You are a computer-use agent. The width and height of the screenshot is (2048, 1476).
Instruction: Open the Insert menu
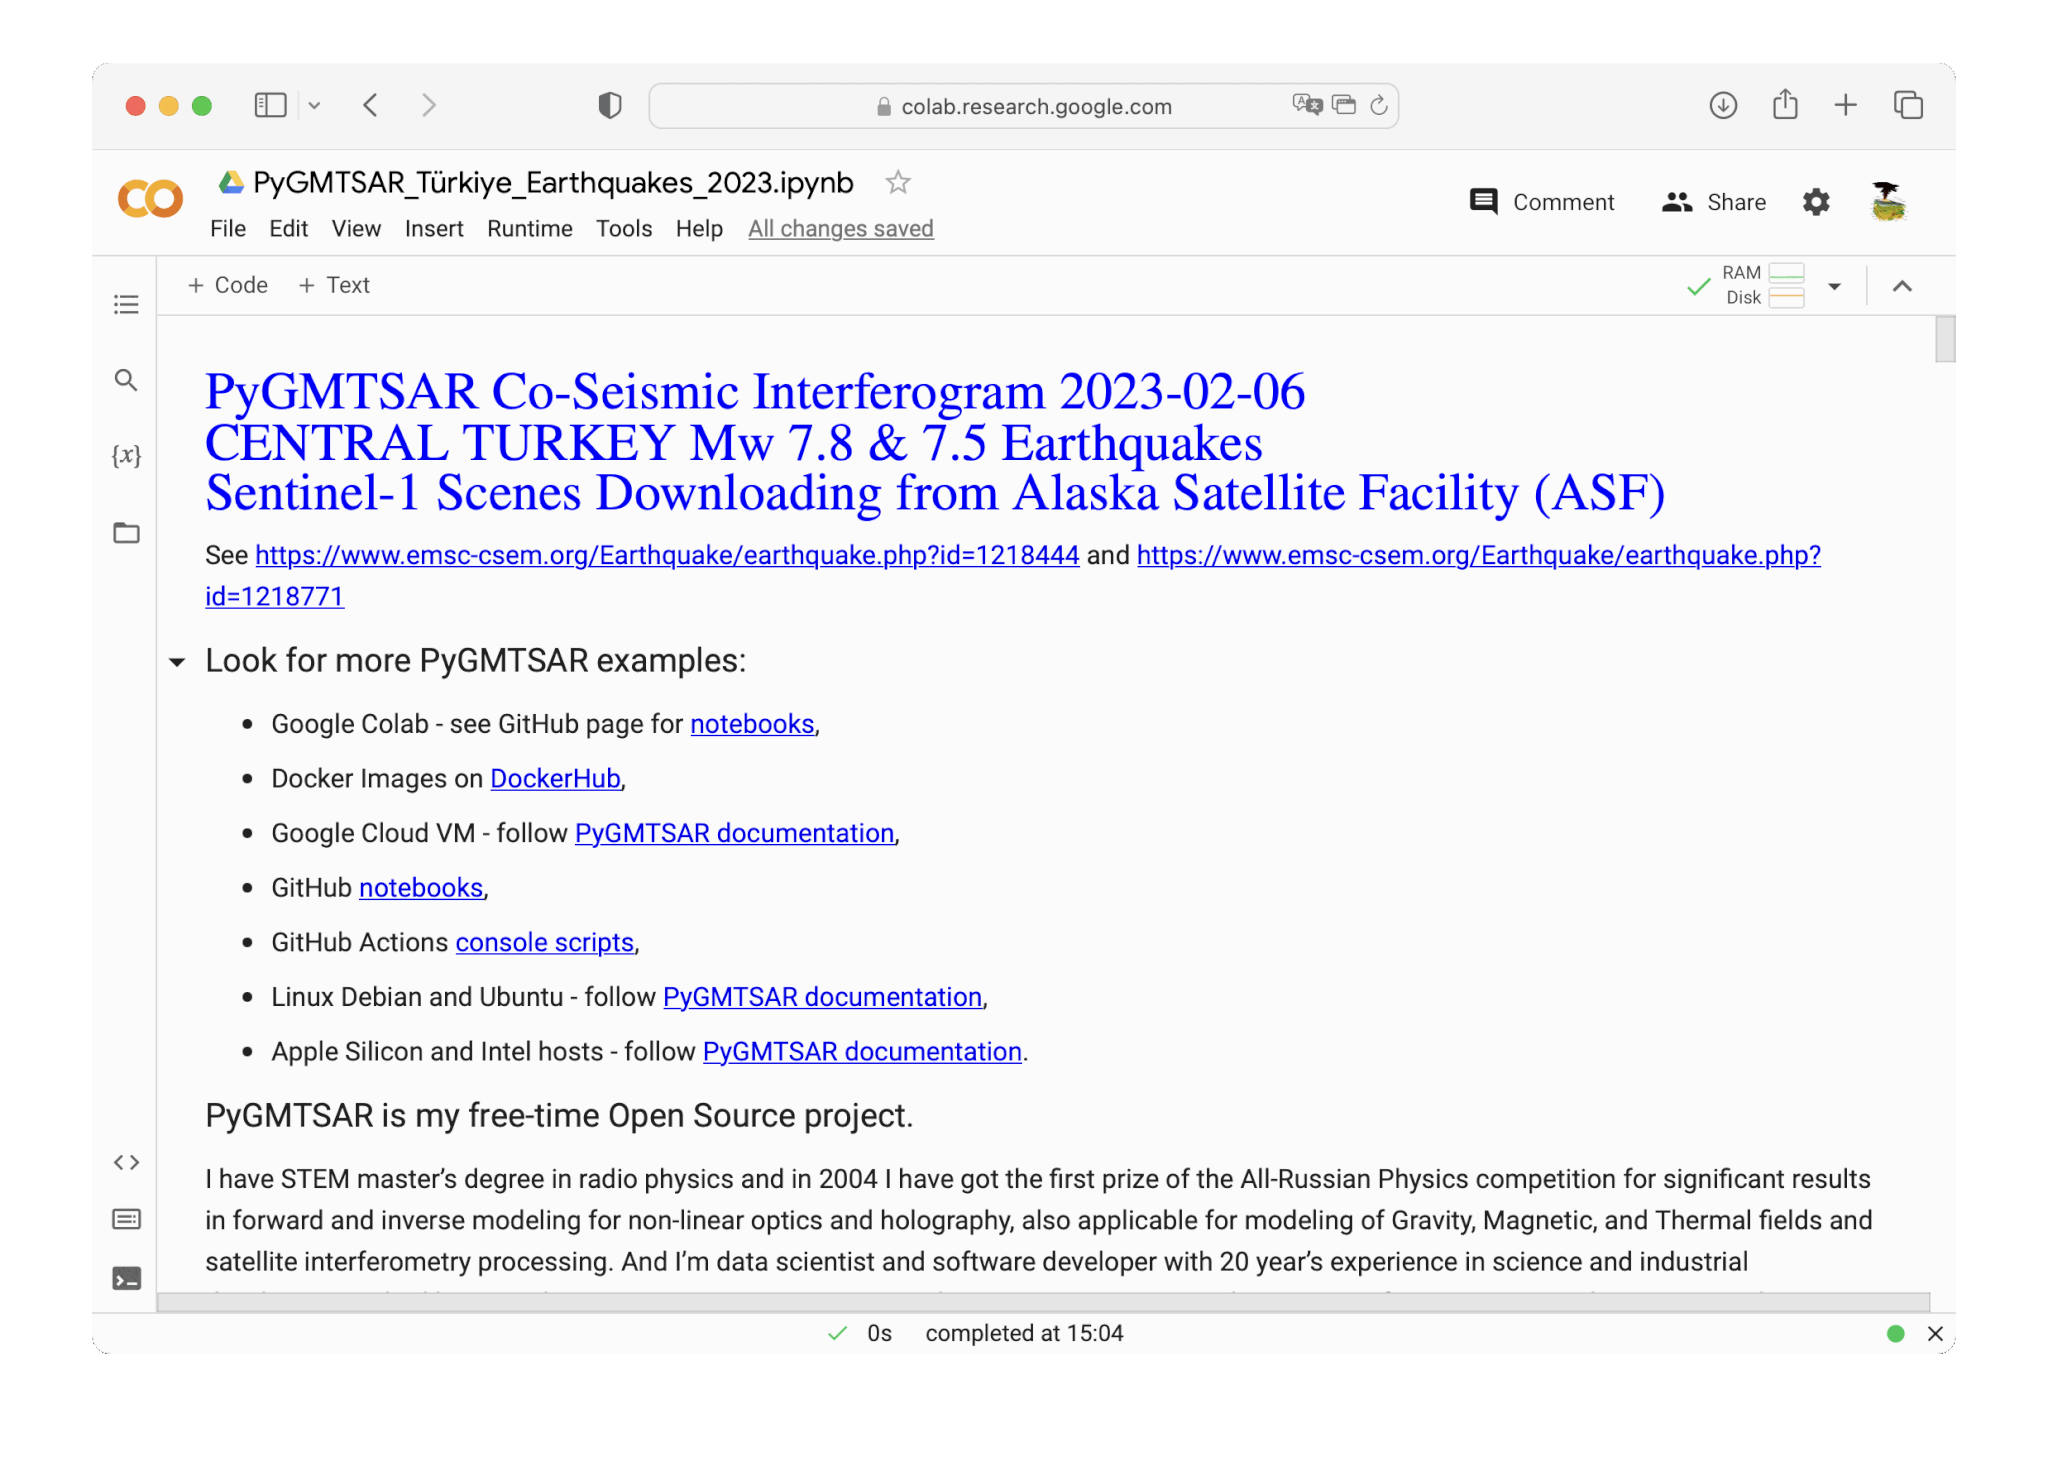[434, 229]
